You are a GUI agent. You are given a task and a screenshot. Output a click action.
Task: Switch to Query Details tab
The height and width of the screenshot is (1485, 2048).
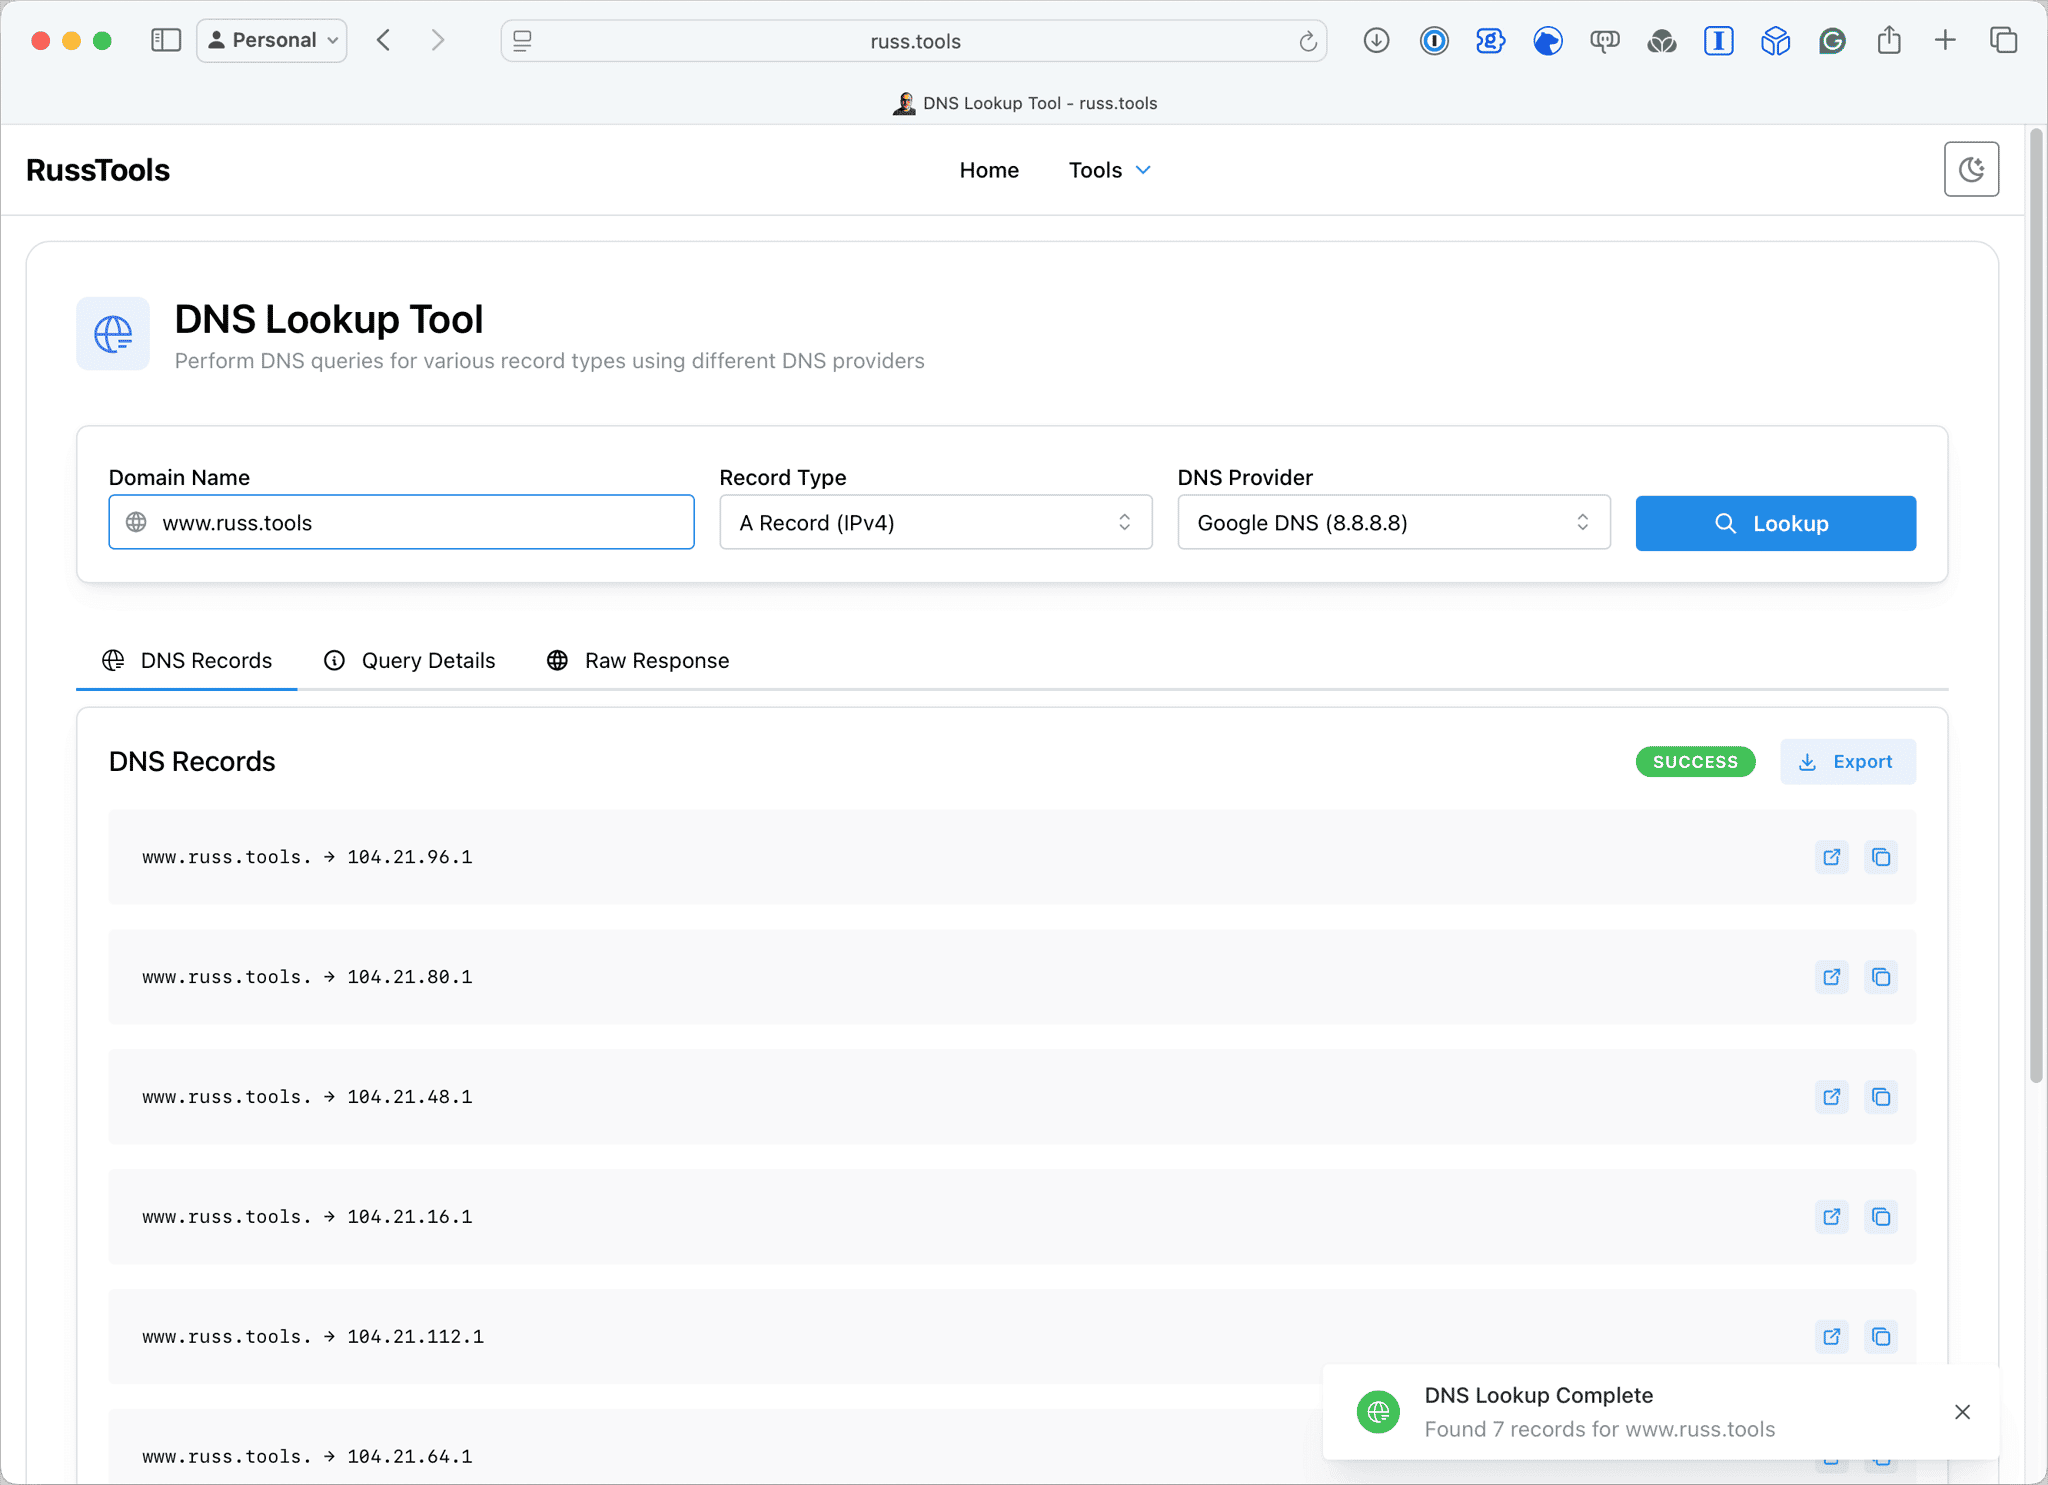coord(410,660)
